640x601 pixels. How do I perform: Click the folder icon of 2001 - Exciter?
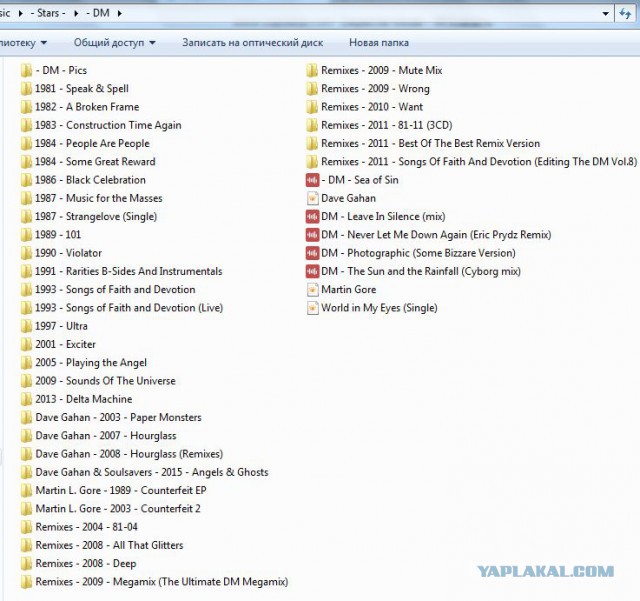click(26, 345)
